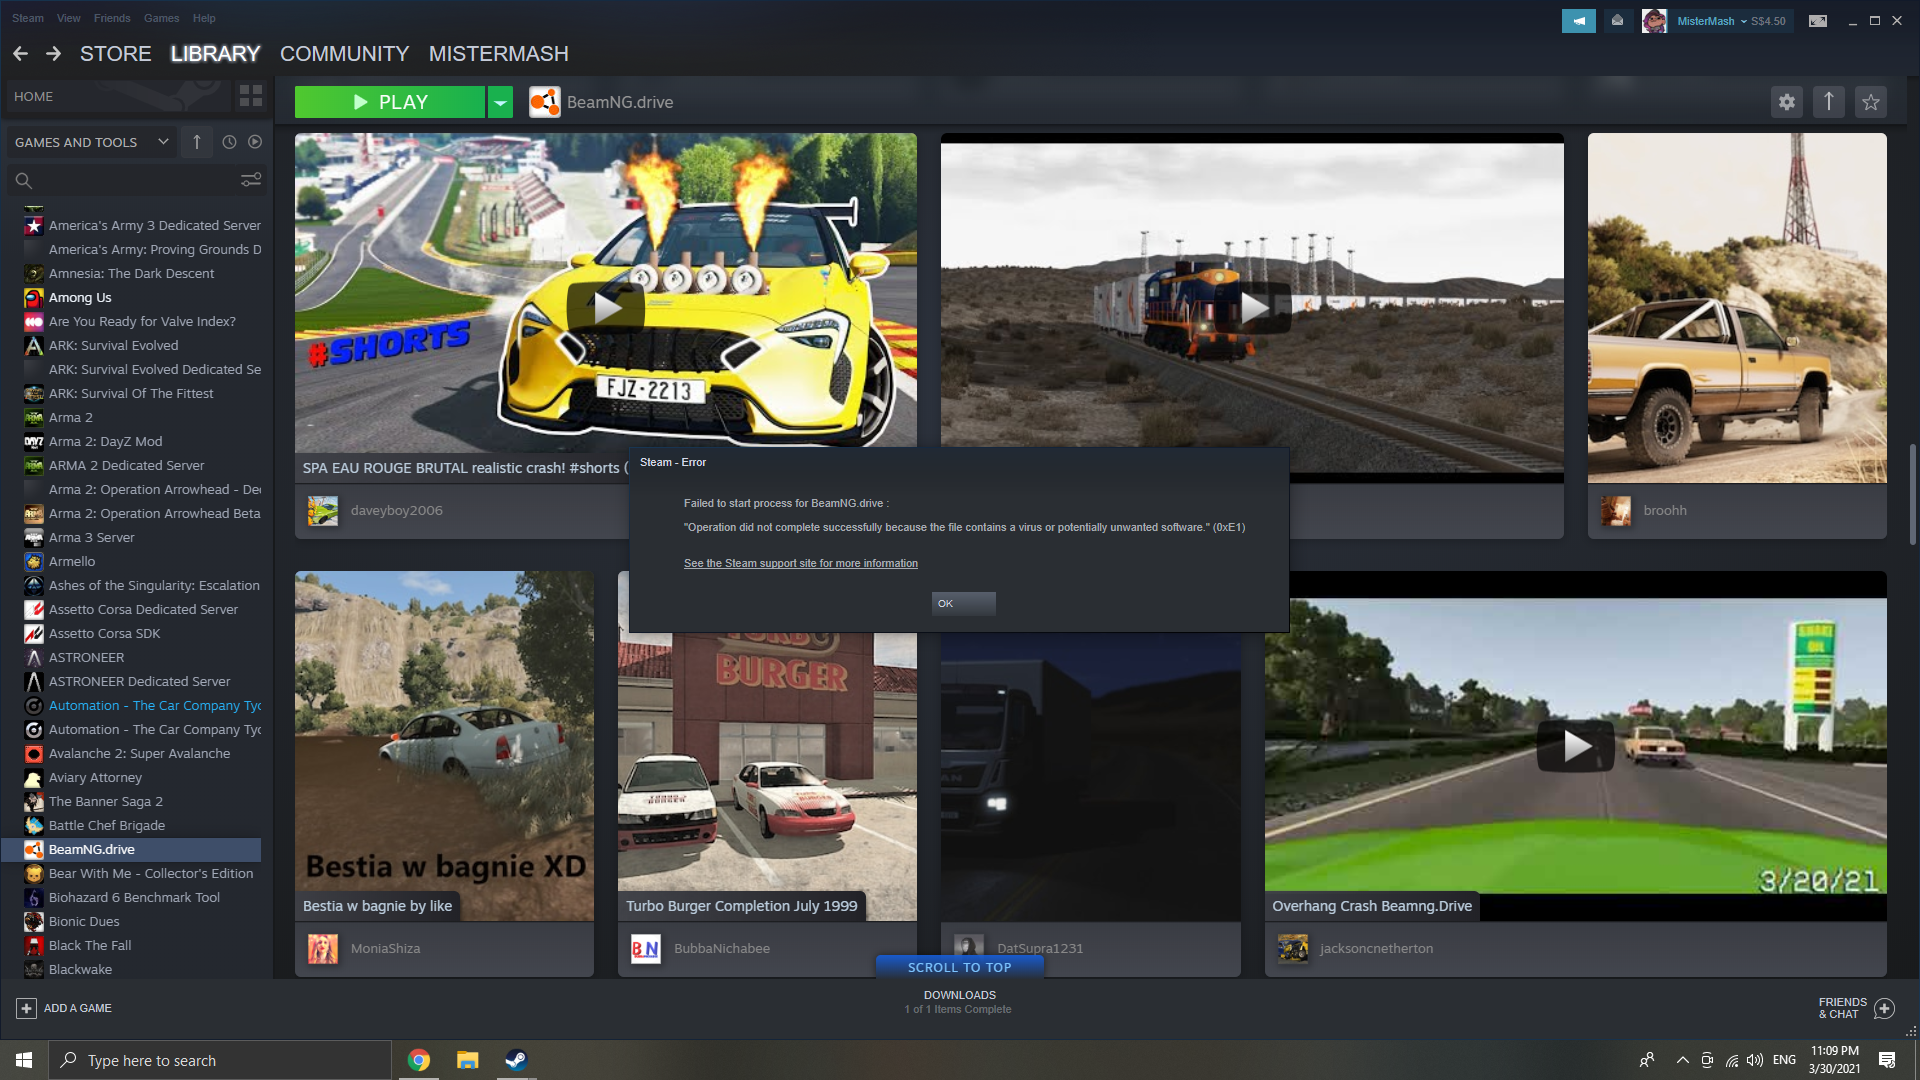Show hidden system tray icons
This screenshot has width=1920, height=1080.
coord(1683,1060)
